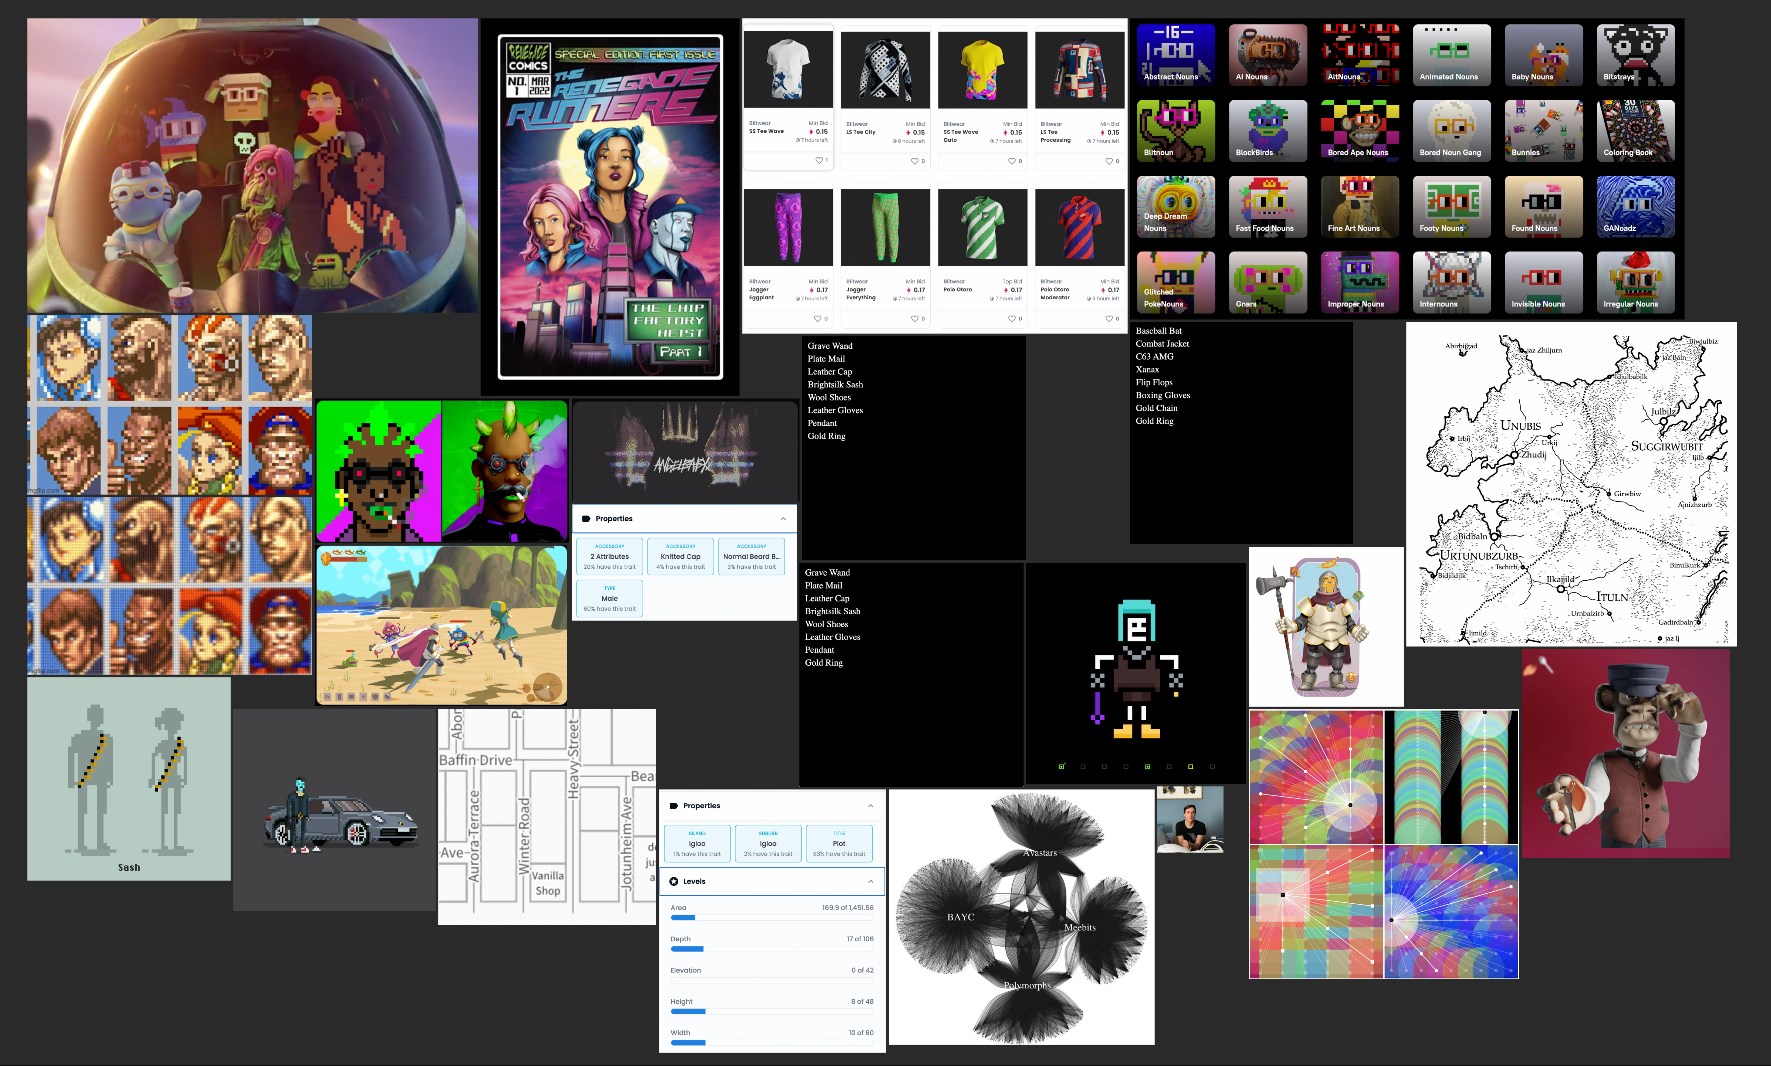
Task: Click the SS Tee Wave shirt image
Action: pyautogui.click(x=788, y=70)
